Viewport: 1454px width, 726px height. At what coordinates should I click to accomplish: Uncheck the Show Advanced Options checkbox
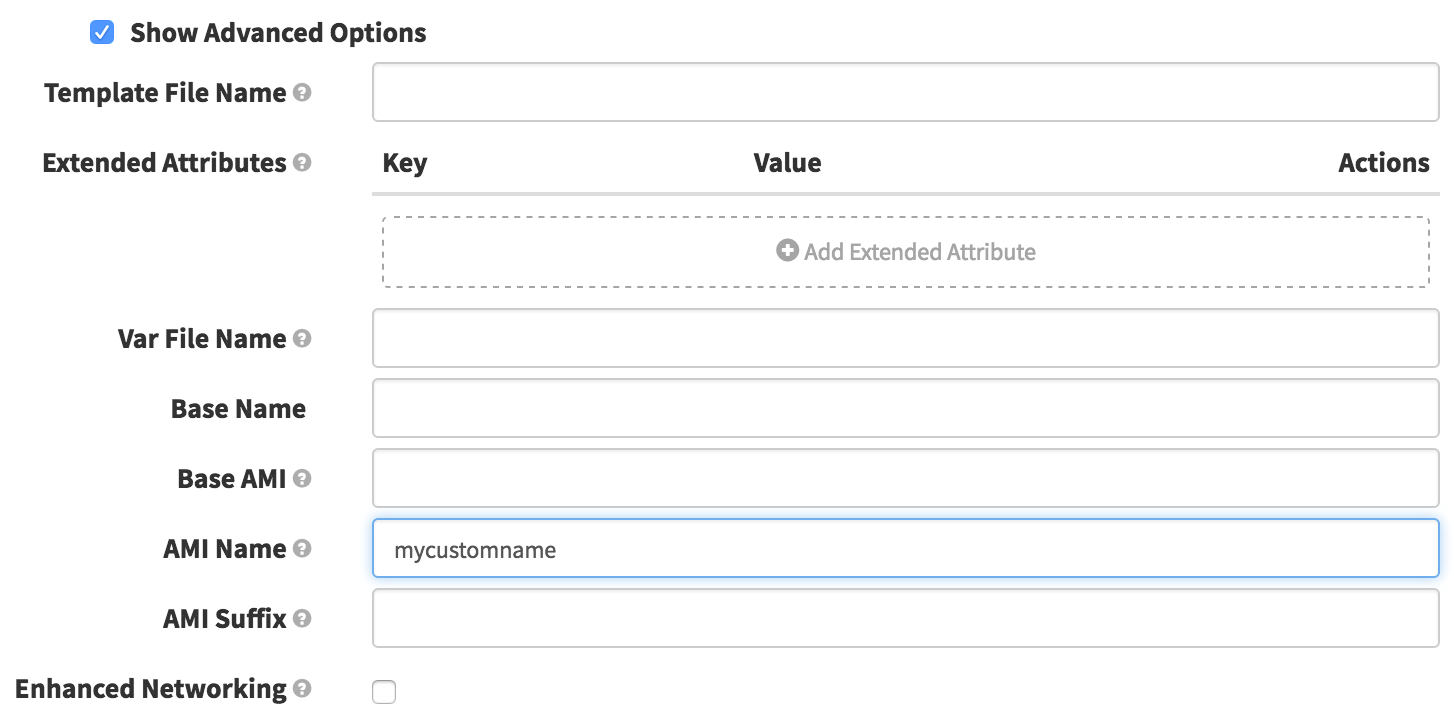[x=101, y=33]
